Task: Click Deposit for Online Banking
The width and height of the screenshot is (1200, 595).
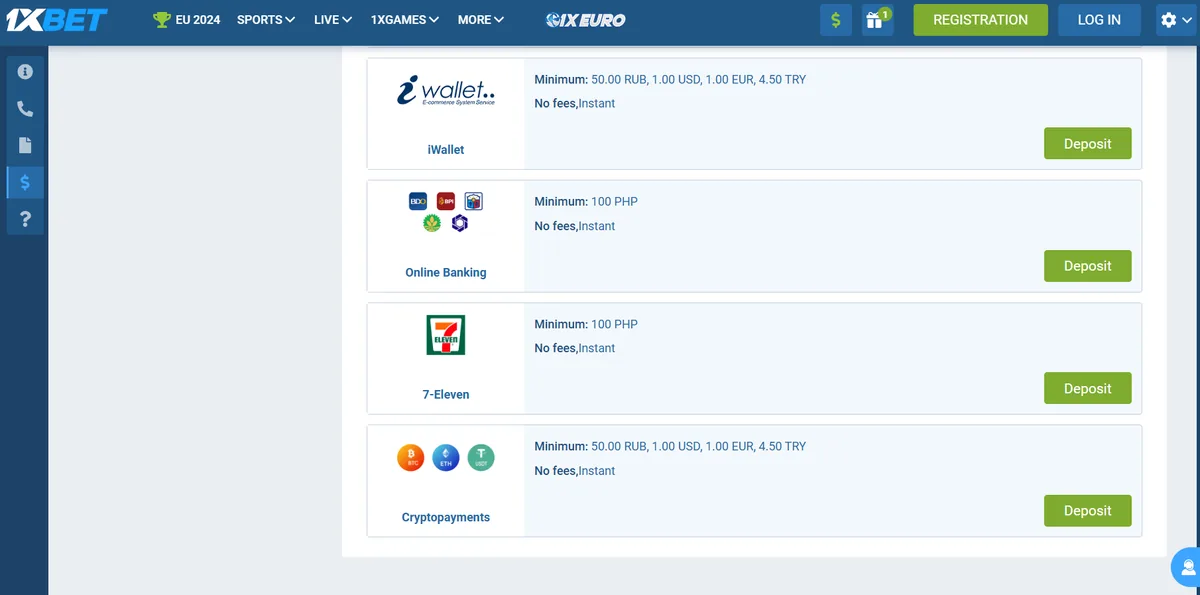Action: [1088, 266]
